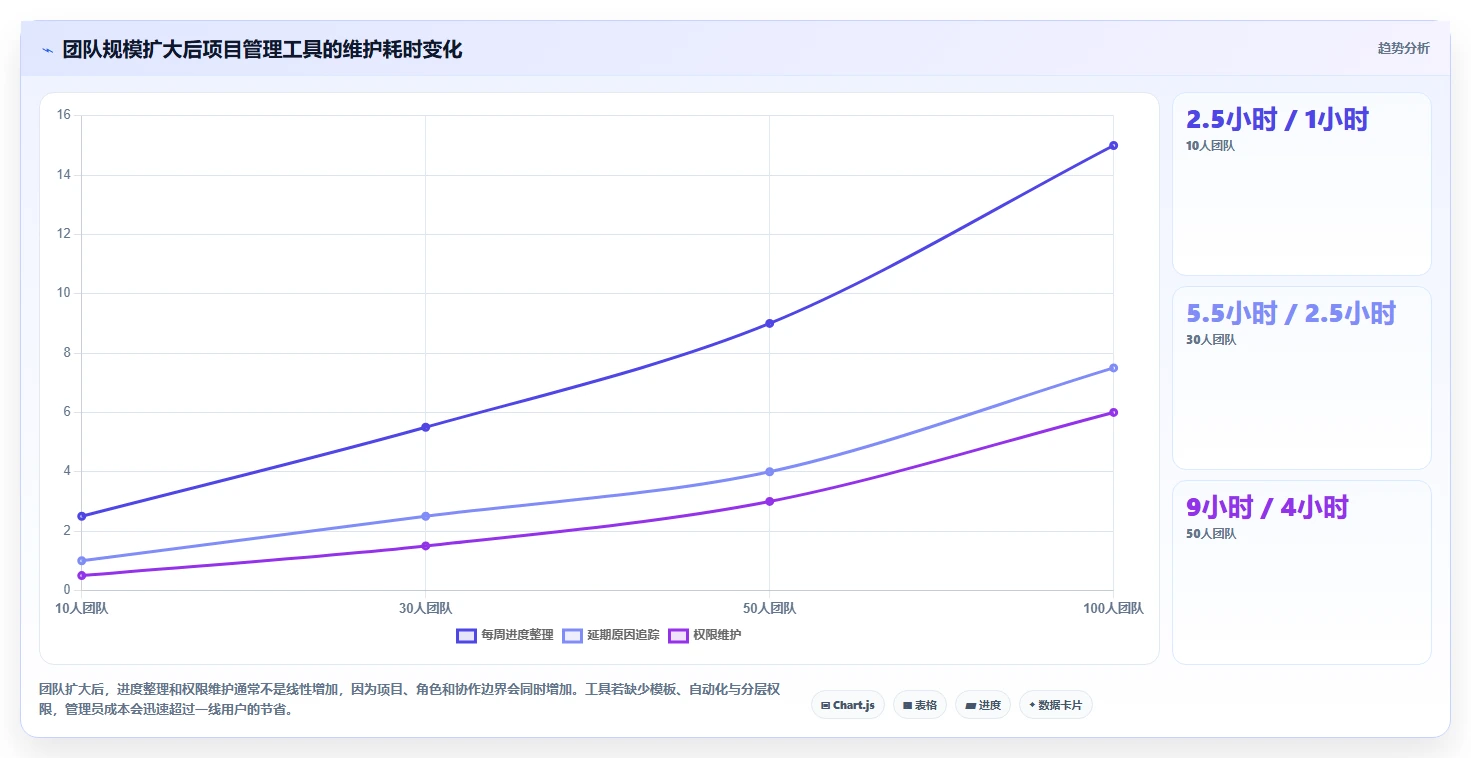Click the 表格 tag chip

coord(920,705)
